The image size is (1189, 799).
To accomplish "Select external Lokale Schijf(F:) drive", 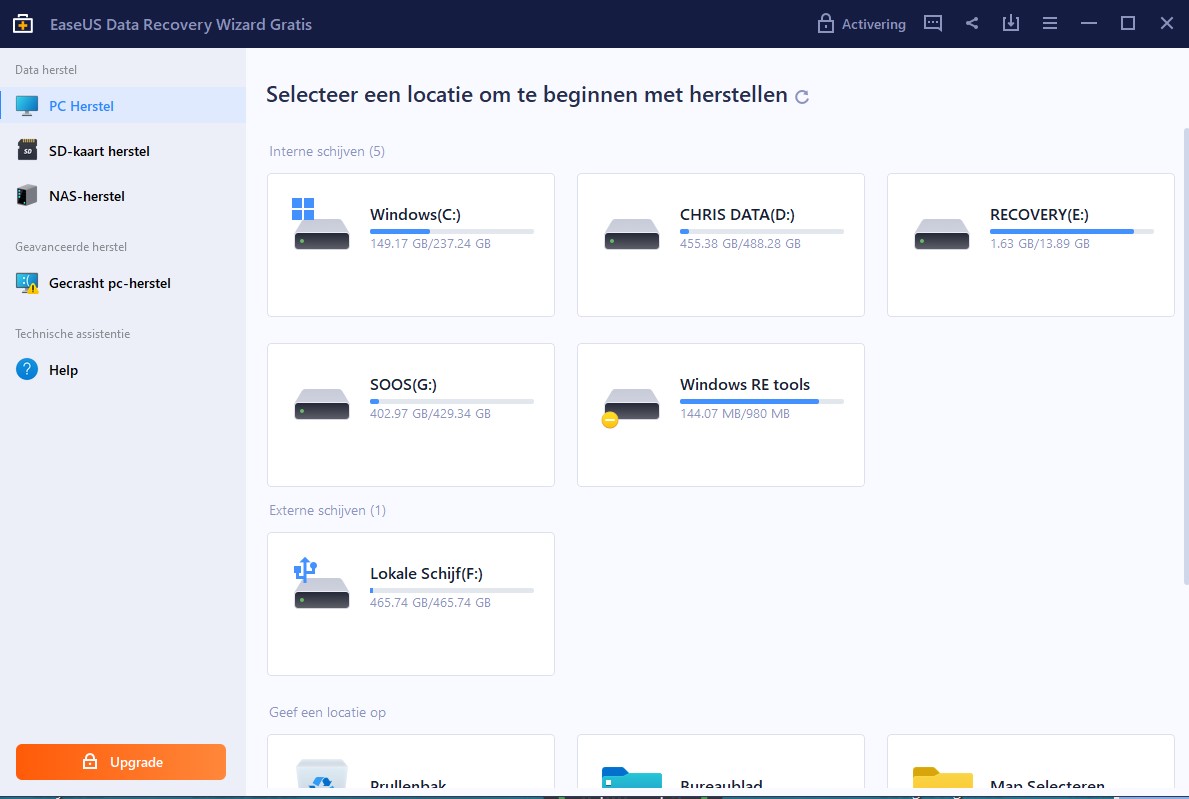I will tap(410, 603).
